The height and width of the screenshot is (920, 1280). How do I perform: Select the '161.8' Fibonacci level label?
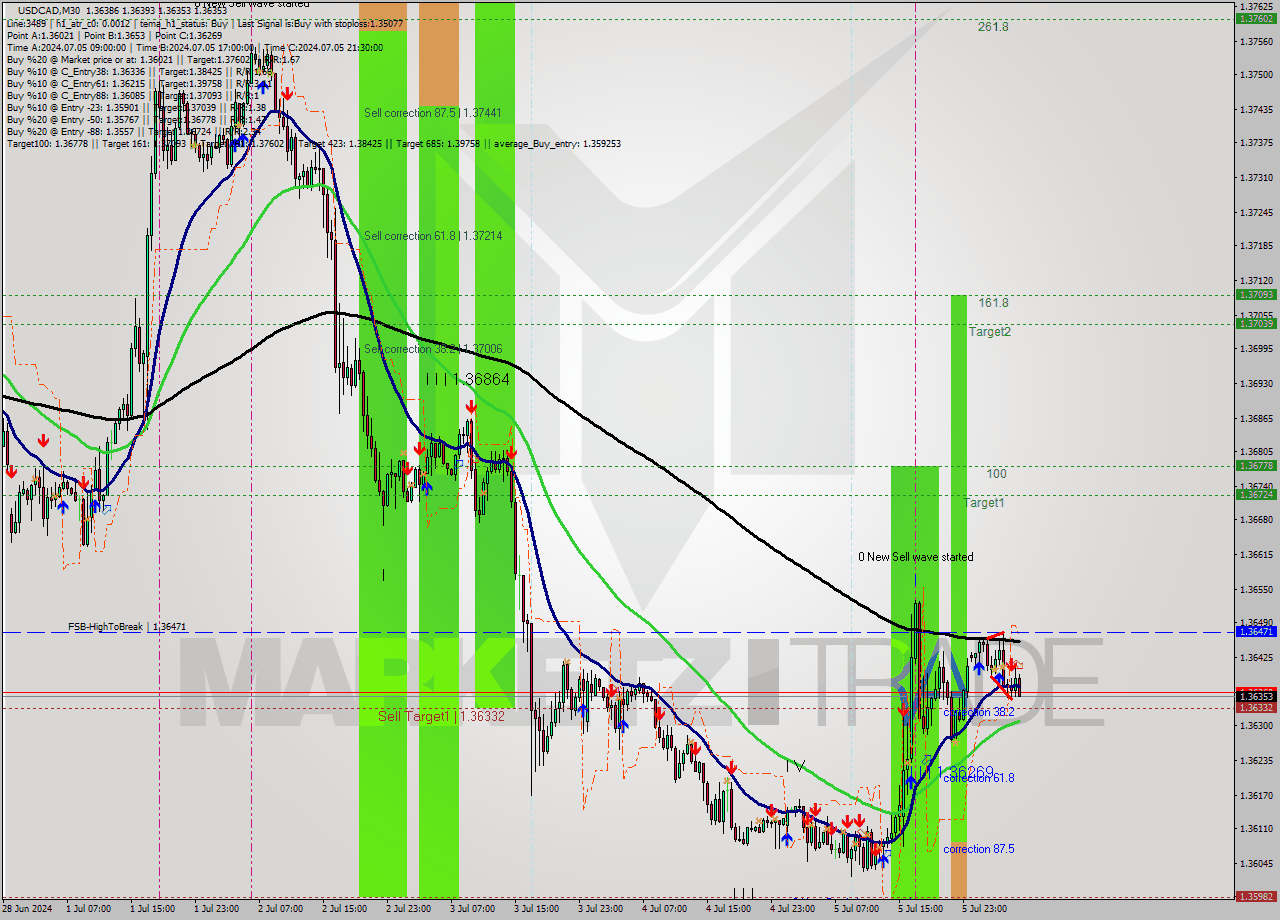(993, 302)
